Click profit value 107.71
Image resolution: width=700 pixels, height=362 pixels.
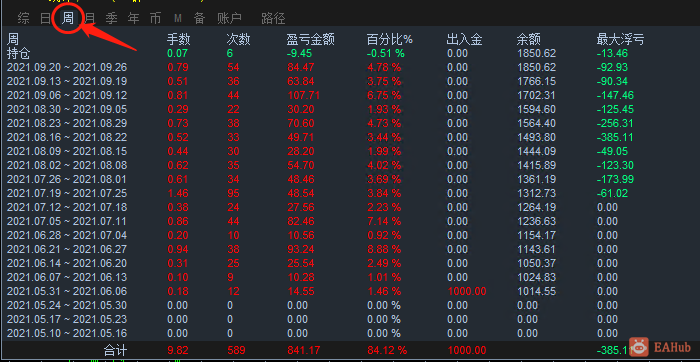(303, 96)
